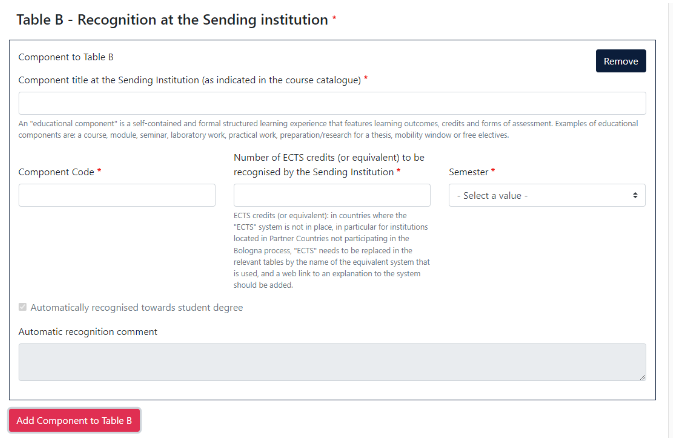Click the Component Code label
Screen dimensions: 673x447
56,172
